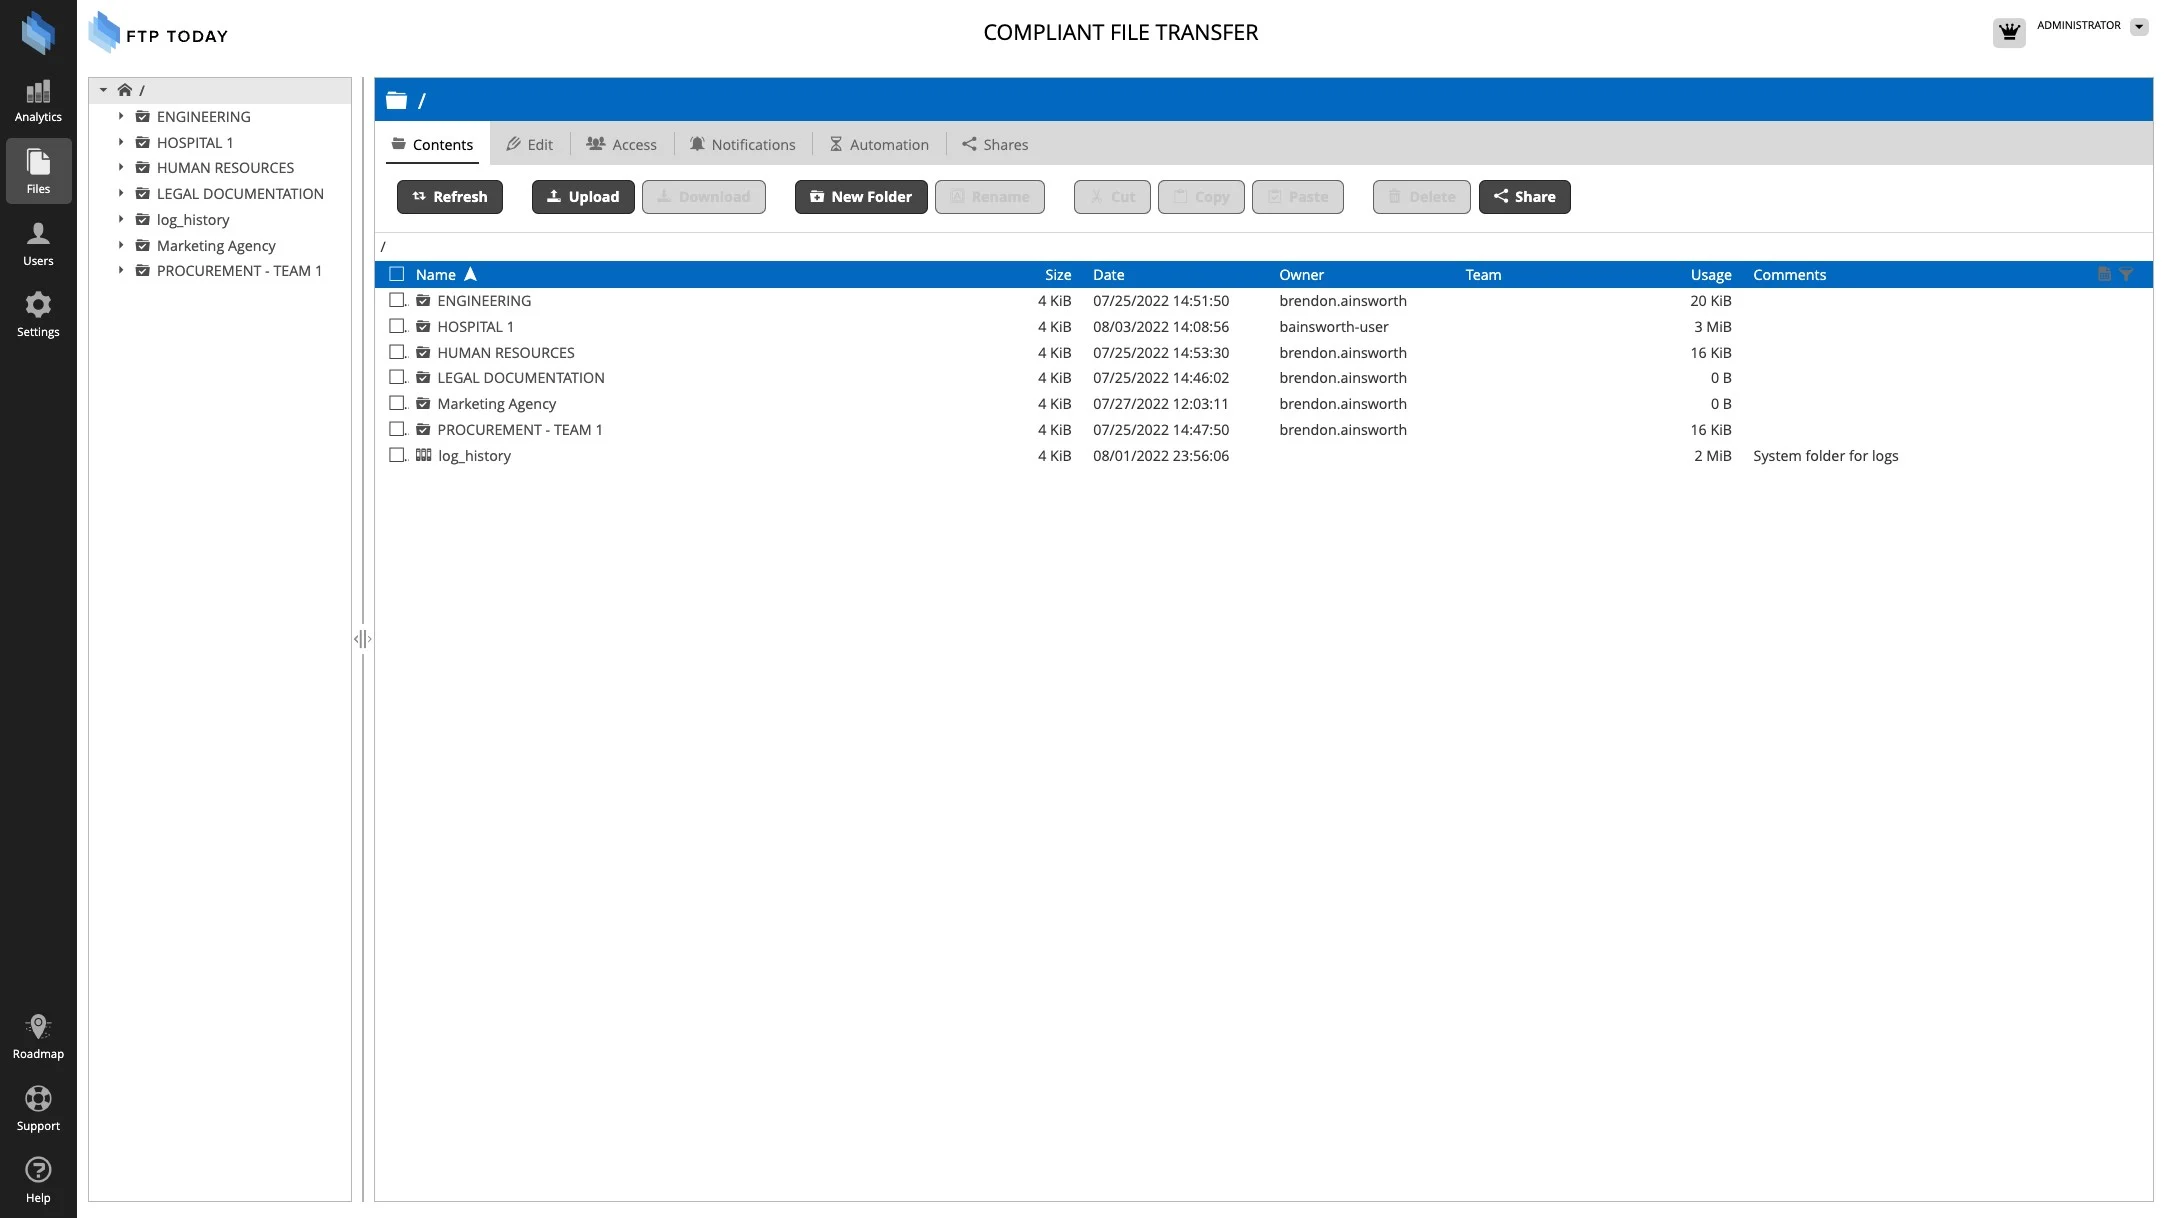The height and width of the screenshot is (1218, 2165).
Task: Toggle the select-all checkbox in header
Action: (x=397, y=274)
